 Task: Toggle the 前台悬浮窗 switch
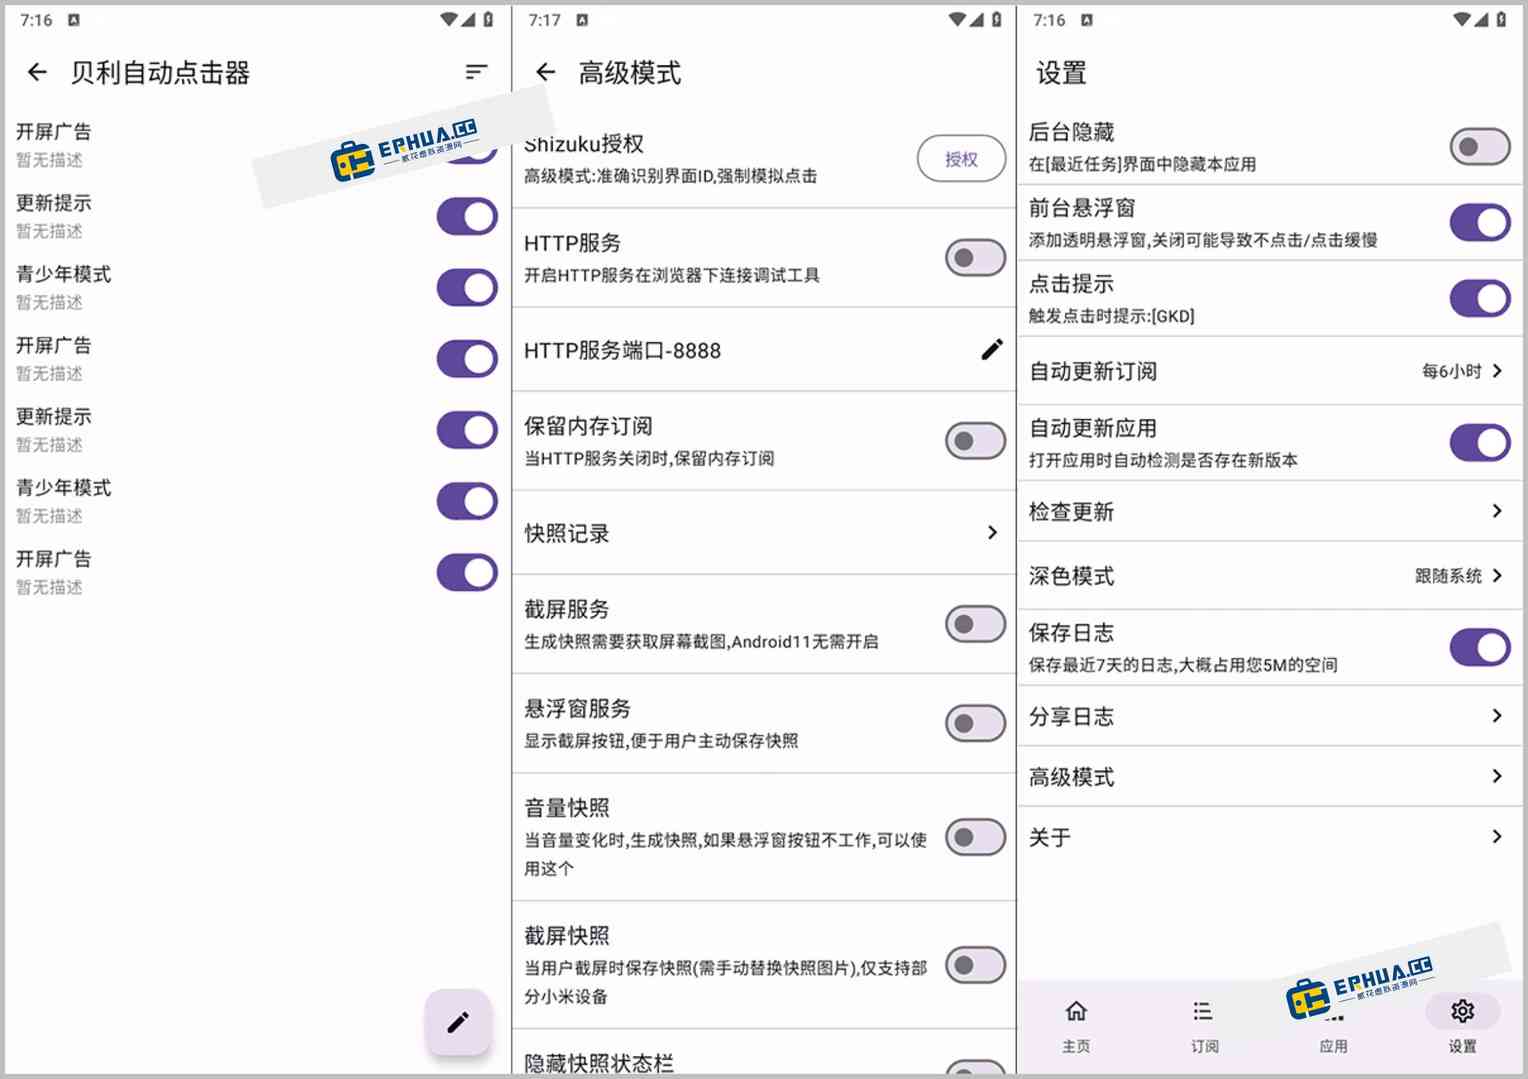point(1480,222)
